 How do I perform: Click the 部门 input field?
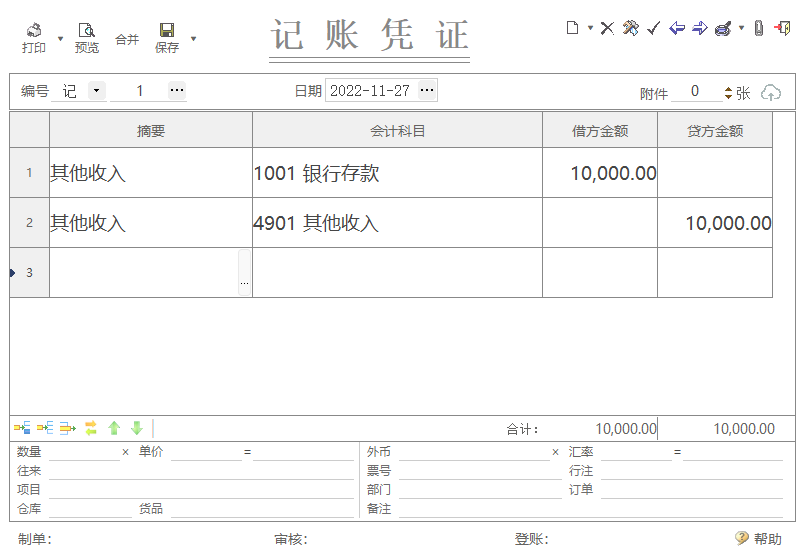480,490
